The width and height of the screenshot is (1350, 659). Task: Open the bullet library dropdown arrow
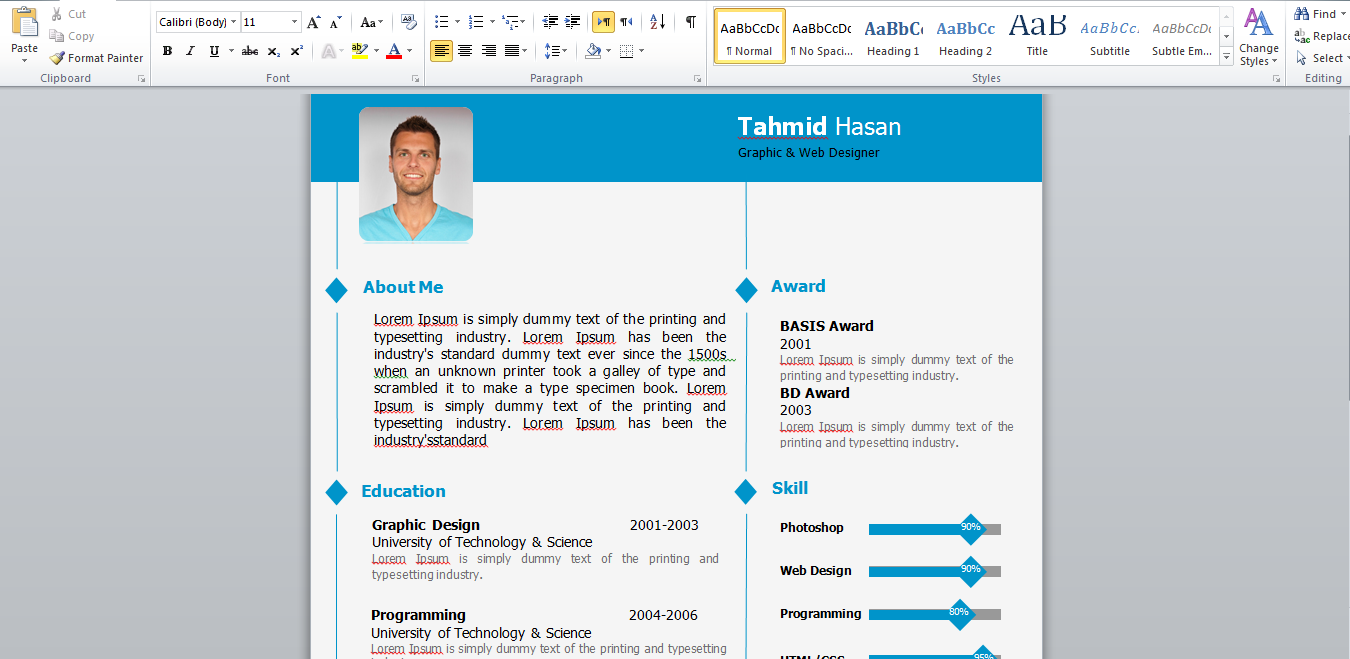click(457, 22)
